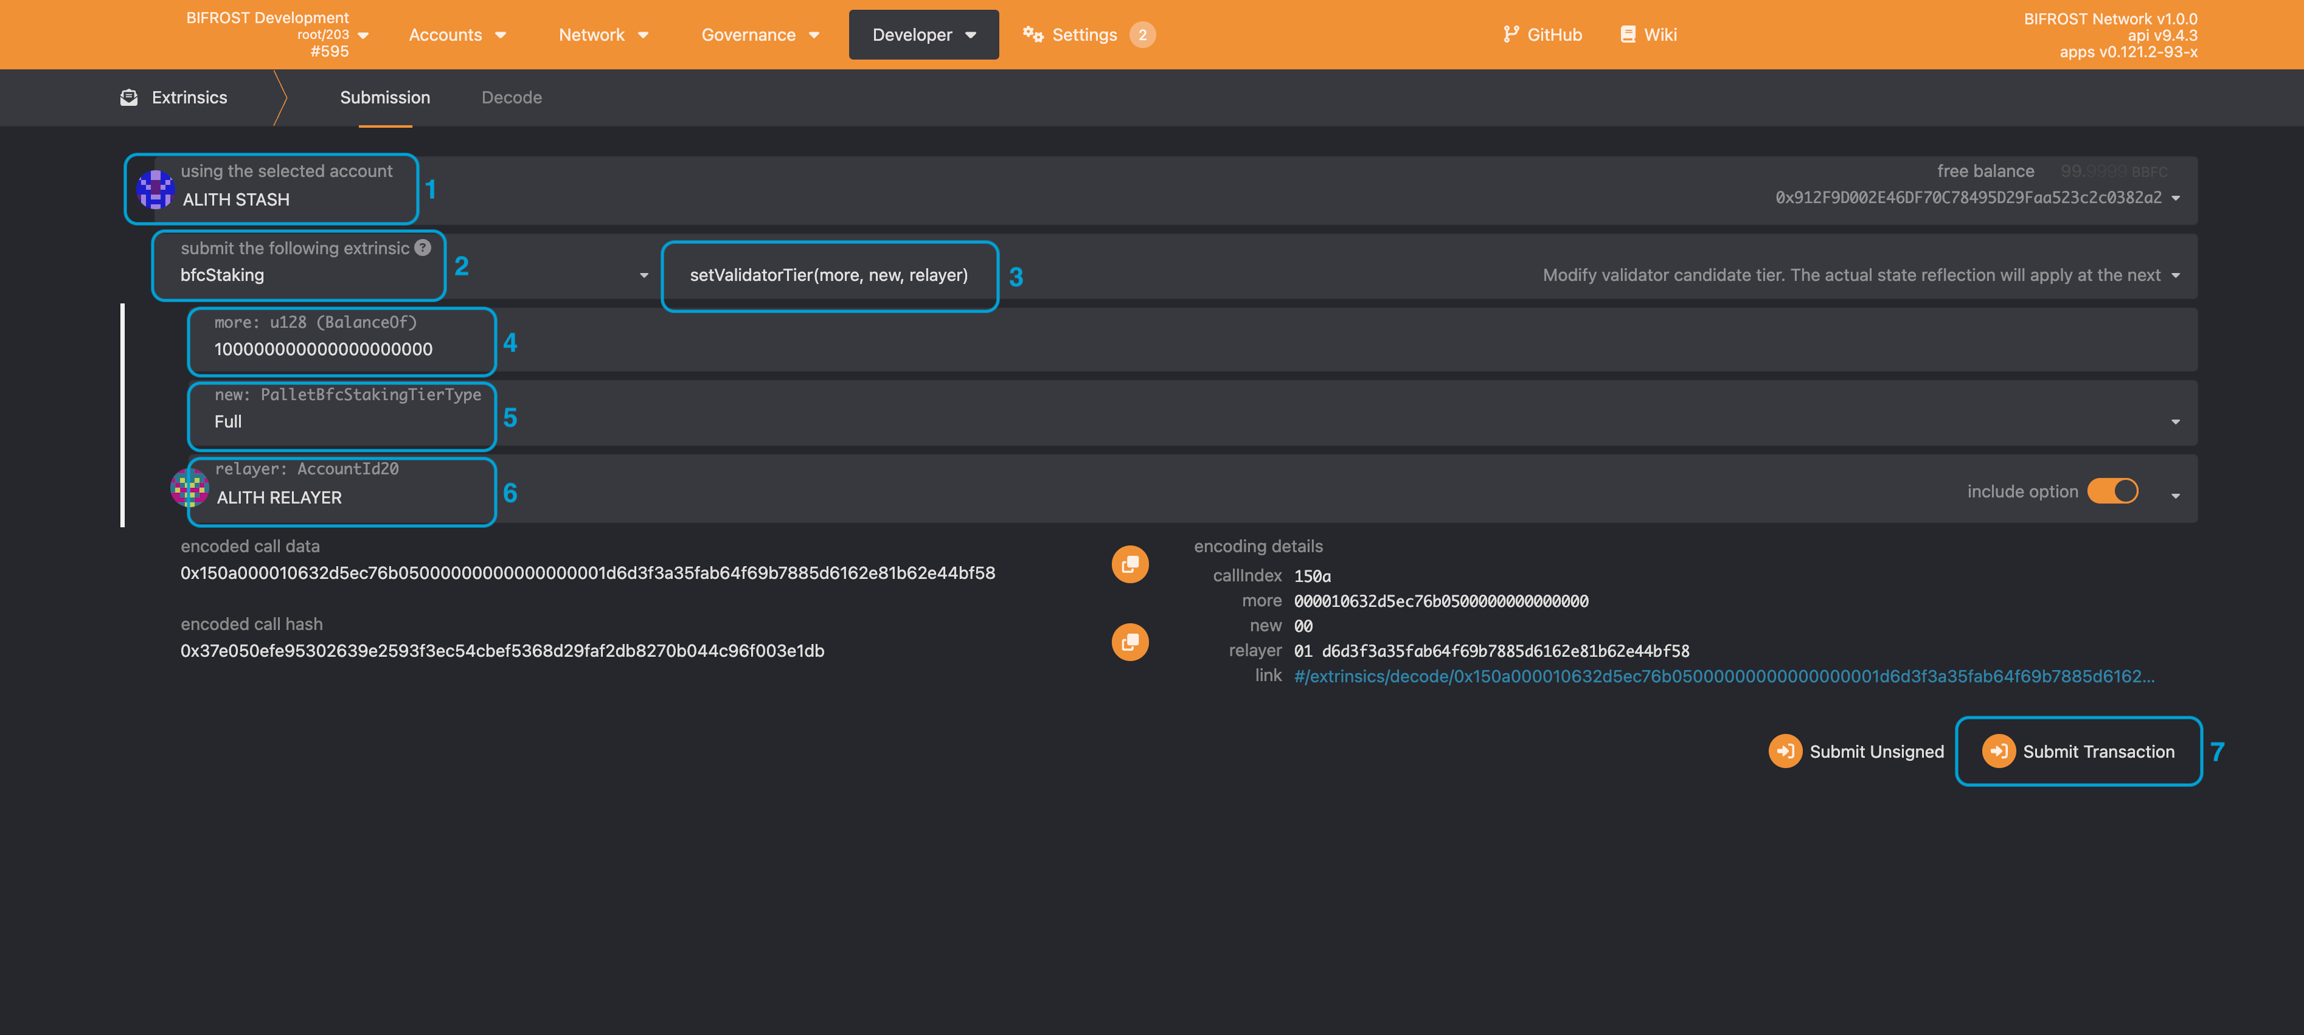Expand the setValidatorTier method dropdown
Viewport: 2304px width, 1035px height.
click(2175, 275)
